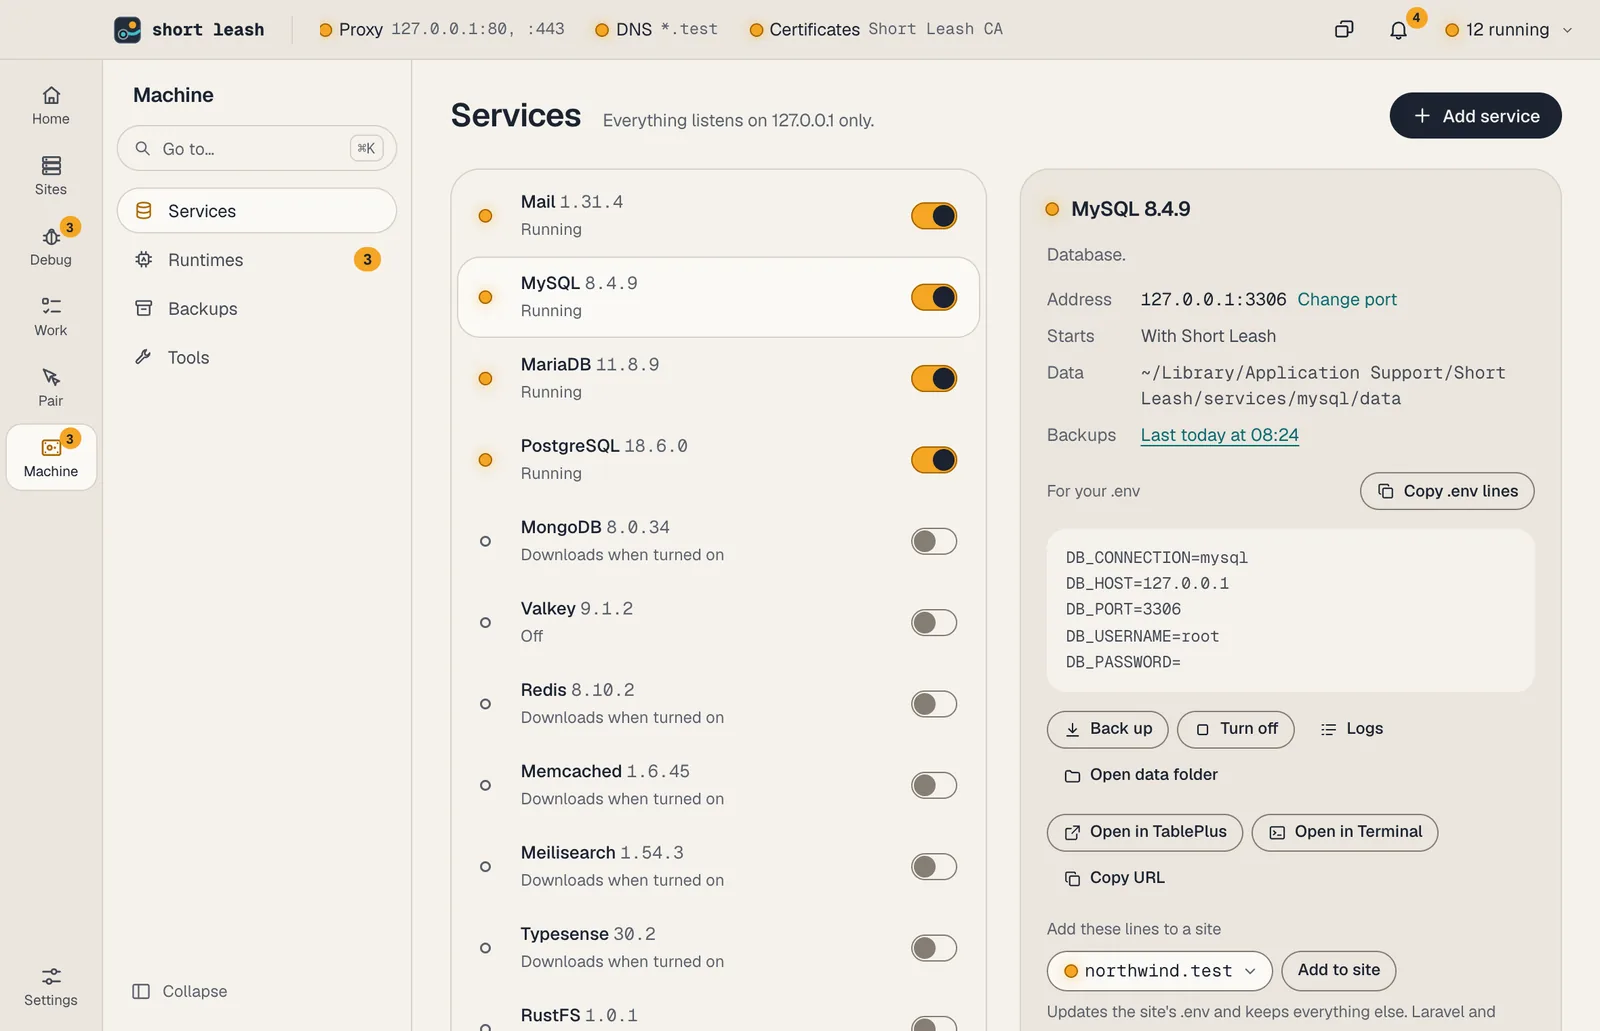The height and width of the screenshot is (1031, 1600).
Task: Click the Add service button
Action: pos(1475,116)
